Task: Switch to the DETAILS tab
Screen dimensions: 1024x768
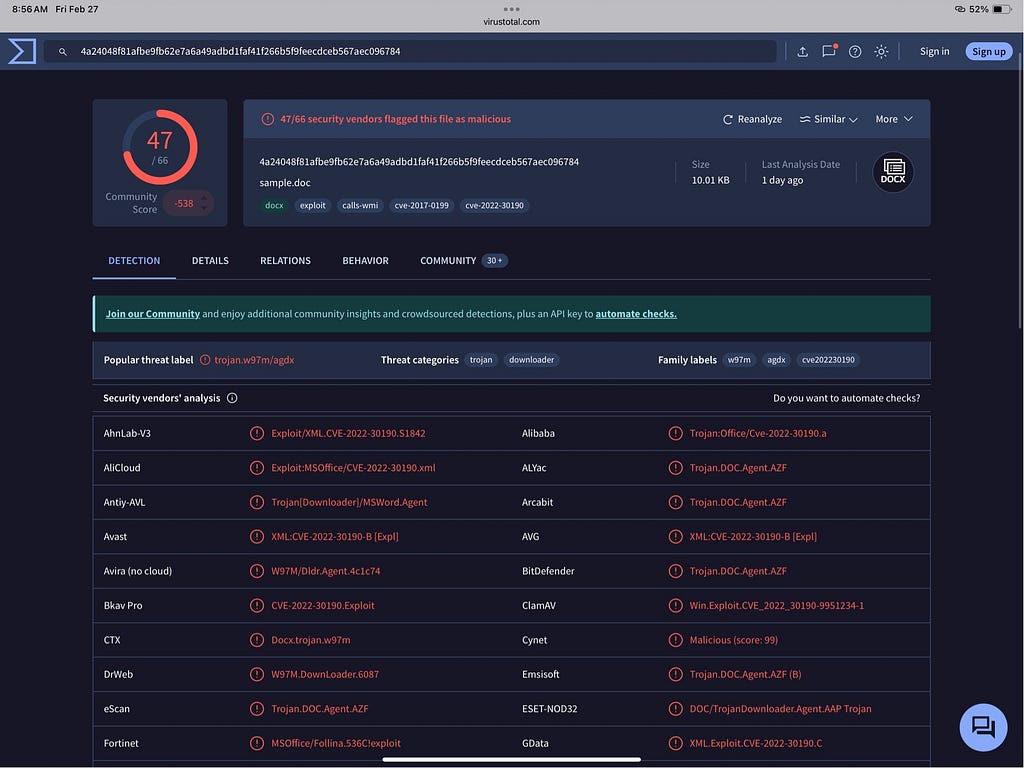Action: 210,261
